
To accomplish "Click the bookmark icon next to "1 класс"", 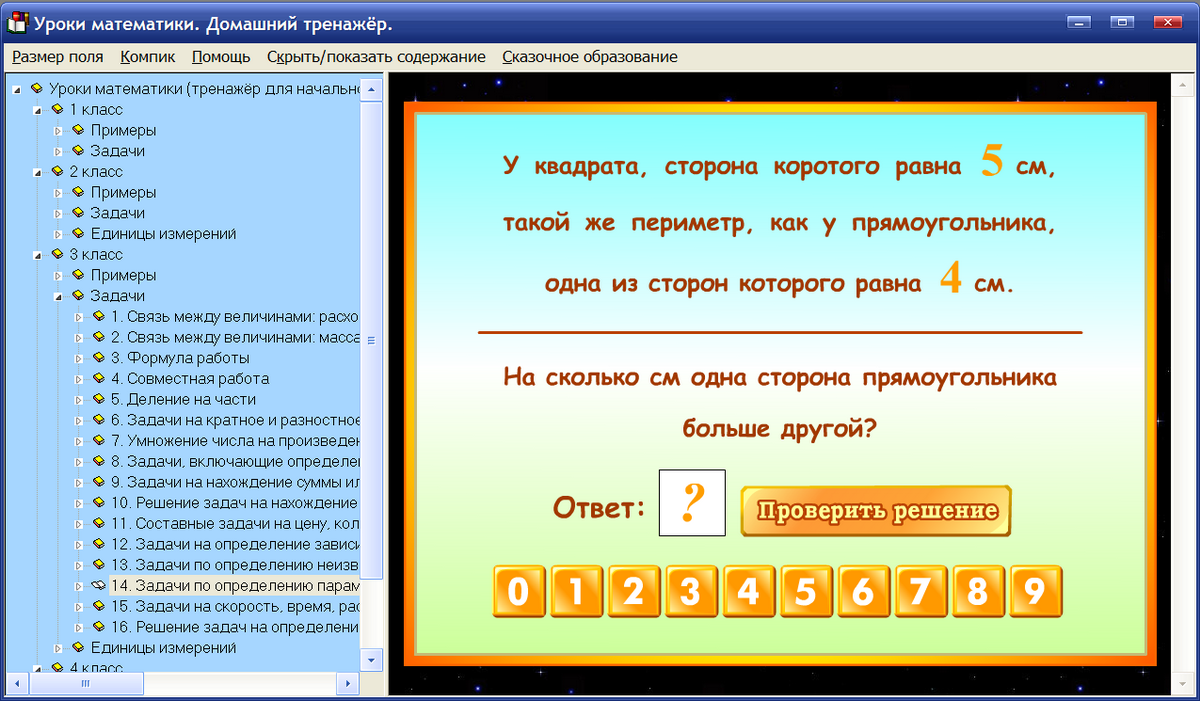I will [55, 109].
